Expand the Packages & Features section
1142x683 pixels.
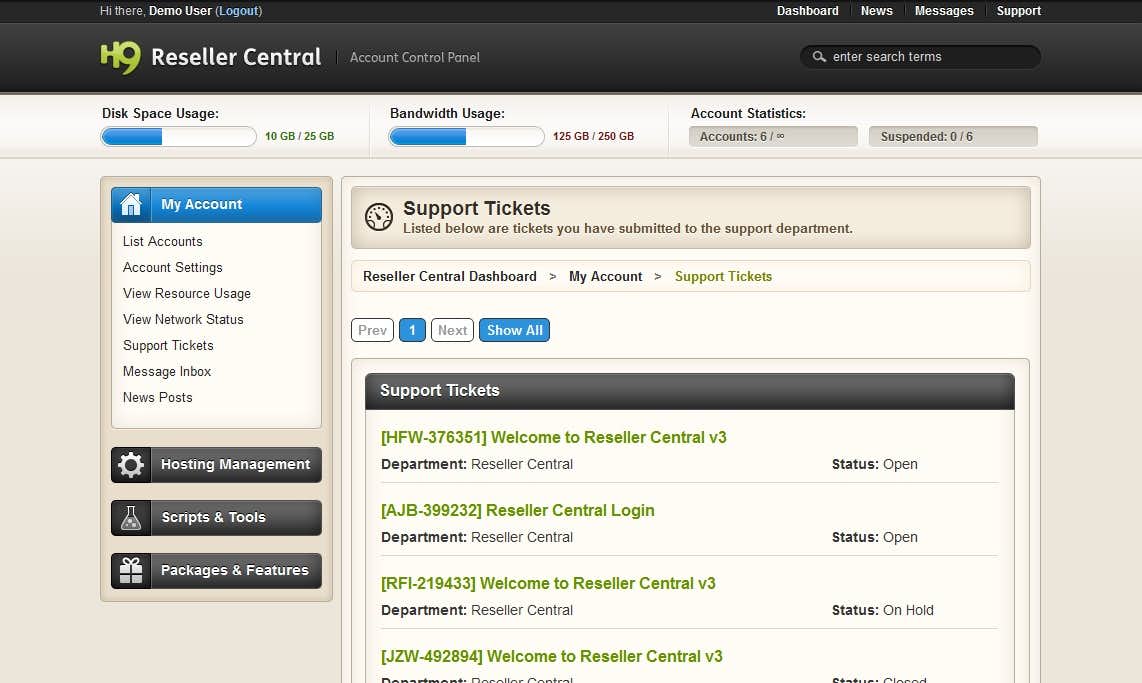click(234, 571)
